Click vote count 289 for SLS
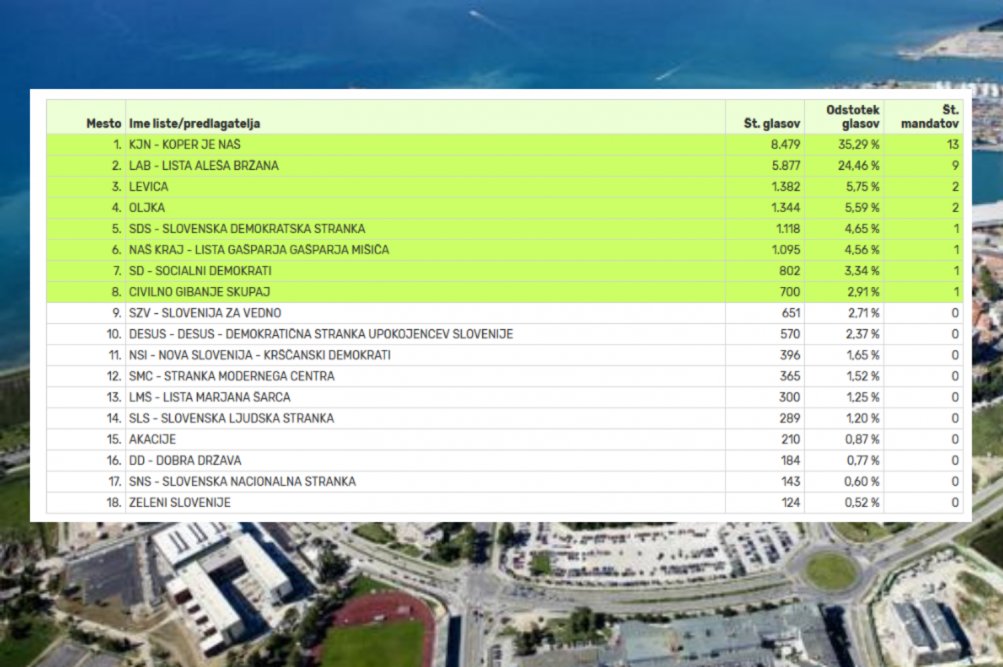Image resolution: width=1003 pixels, height=667 pixels. click(790, 419)
